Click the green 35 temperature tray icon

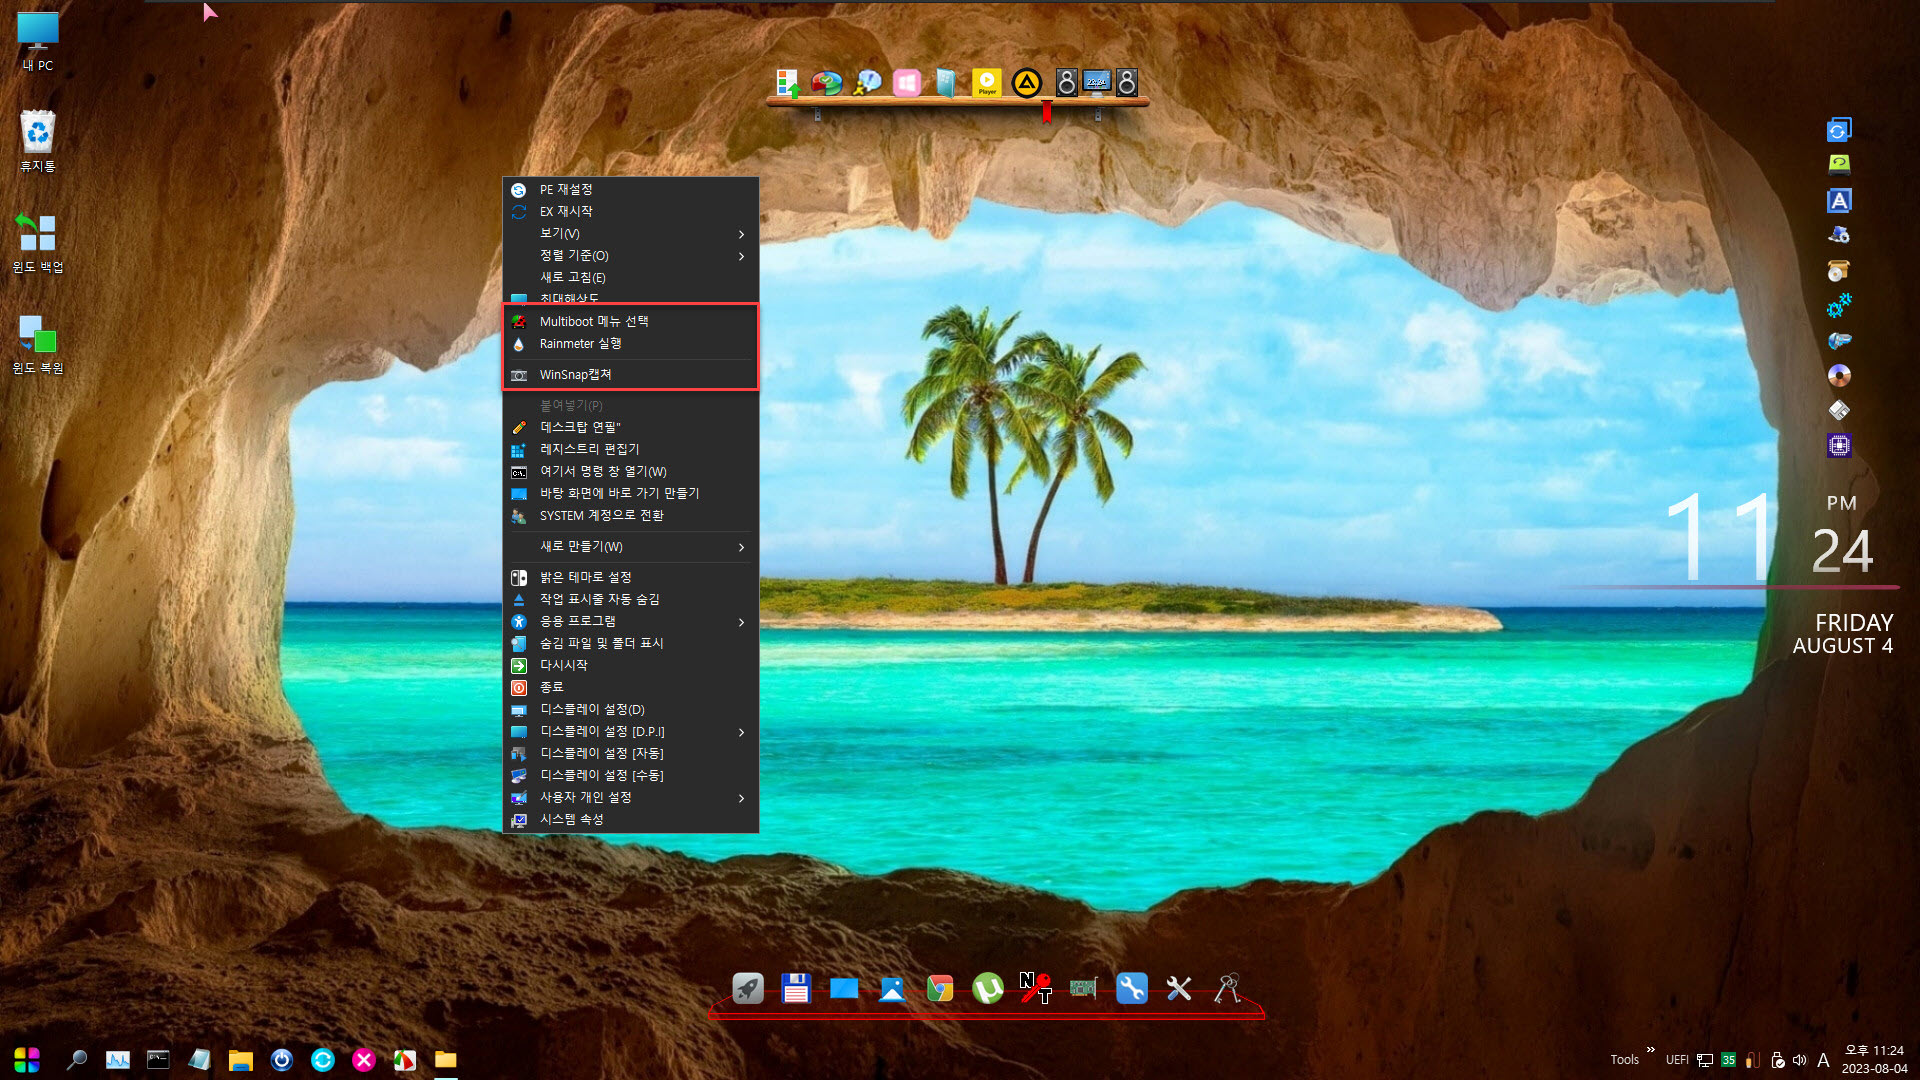tap(1728, 1060)
